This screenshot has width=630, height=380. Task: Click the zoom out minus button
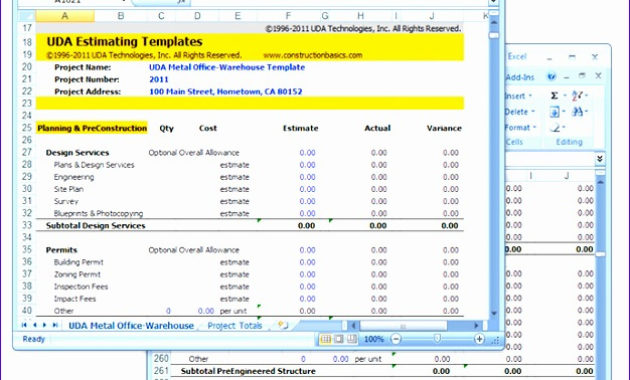coord(396,339)
